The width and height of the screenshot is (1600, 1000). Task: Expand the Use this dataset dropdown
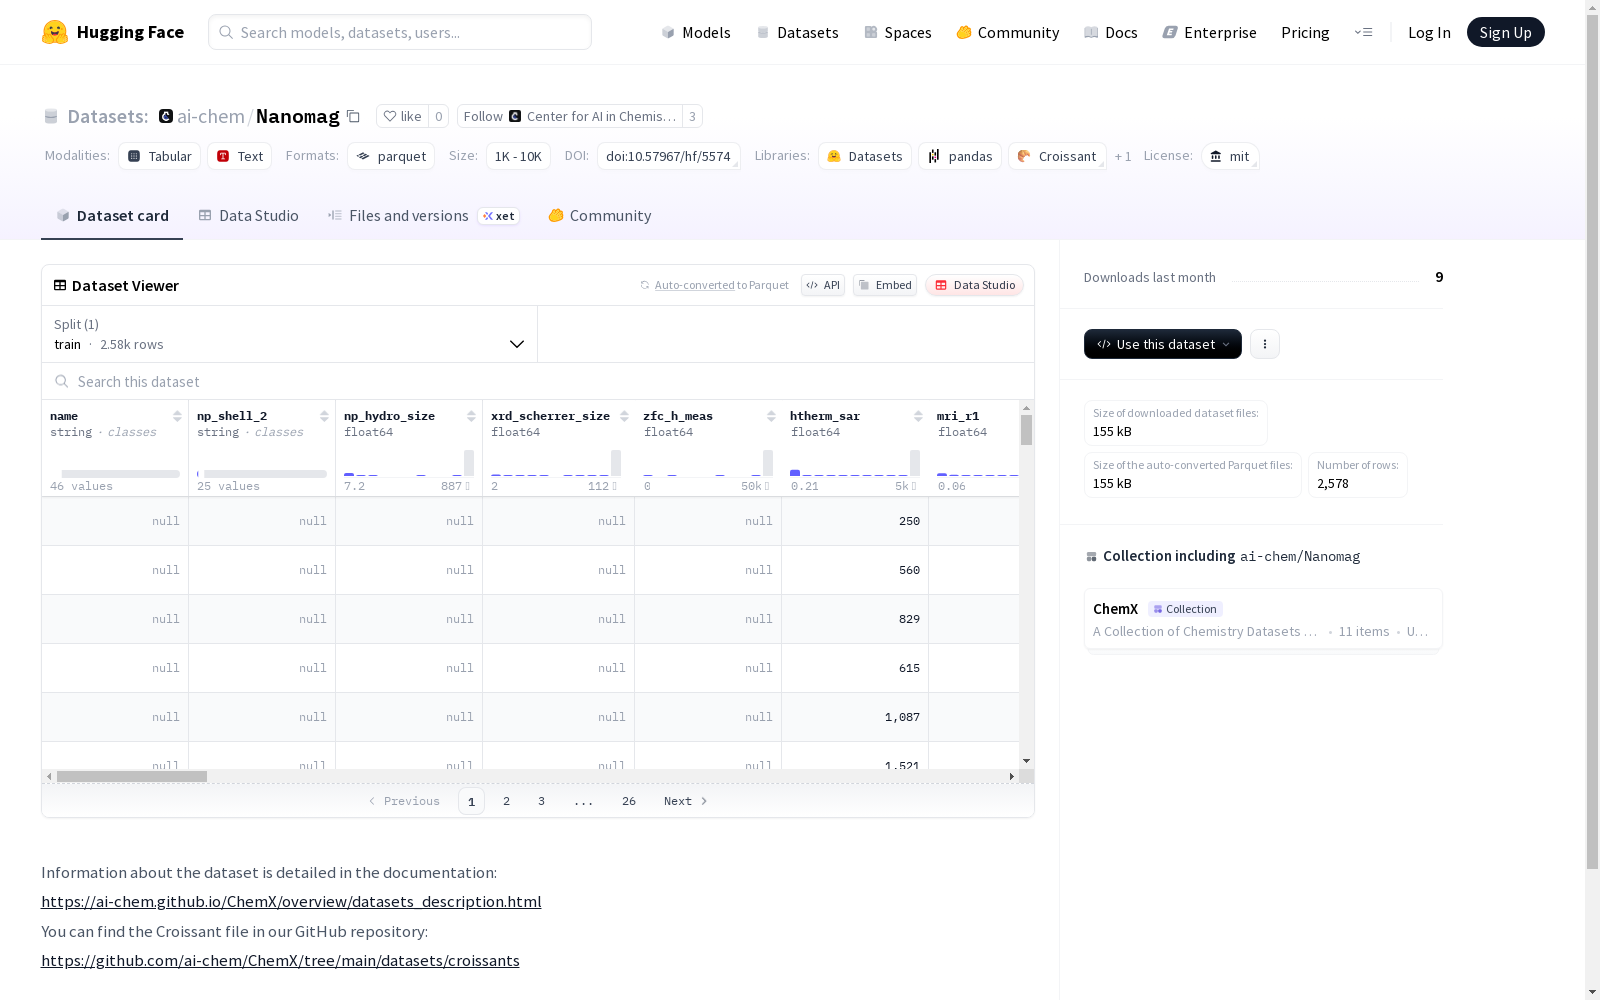[1163, 344]
